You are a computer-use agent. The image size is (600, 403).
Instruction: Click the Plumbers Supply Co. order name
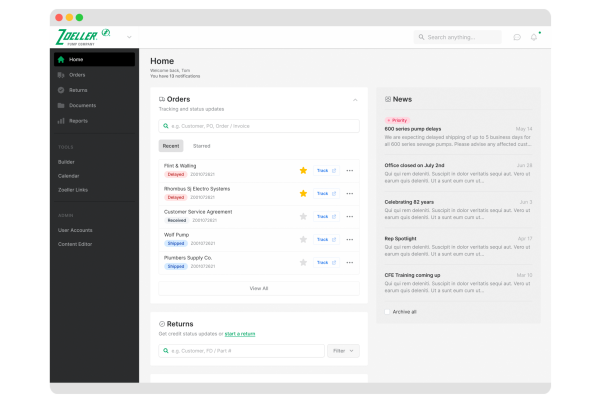[x=188, y=258]
